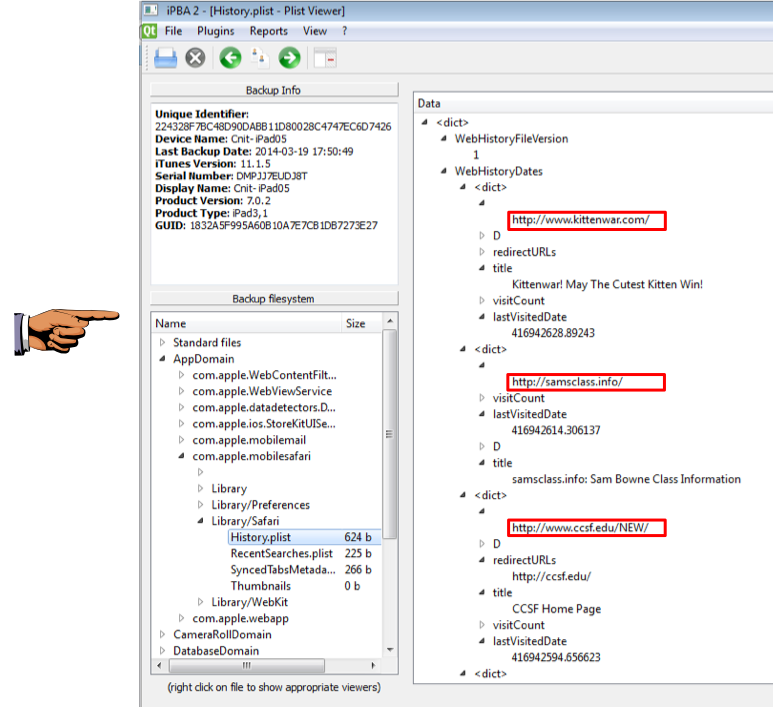Screen dimensions: 773x707
Task: Collapse the com.apple.mobilesafari node
Action: 181,456
